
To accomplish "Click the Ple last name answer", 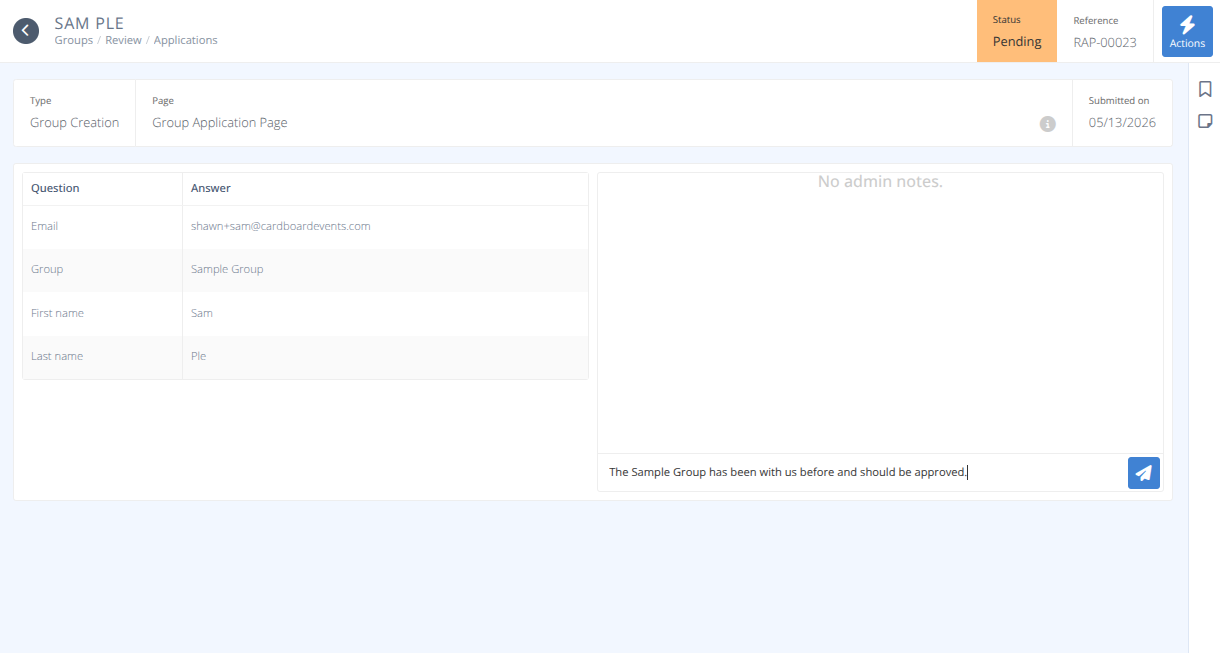I will [x=198, y=356].
